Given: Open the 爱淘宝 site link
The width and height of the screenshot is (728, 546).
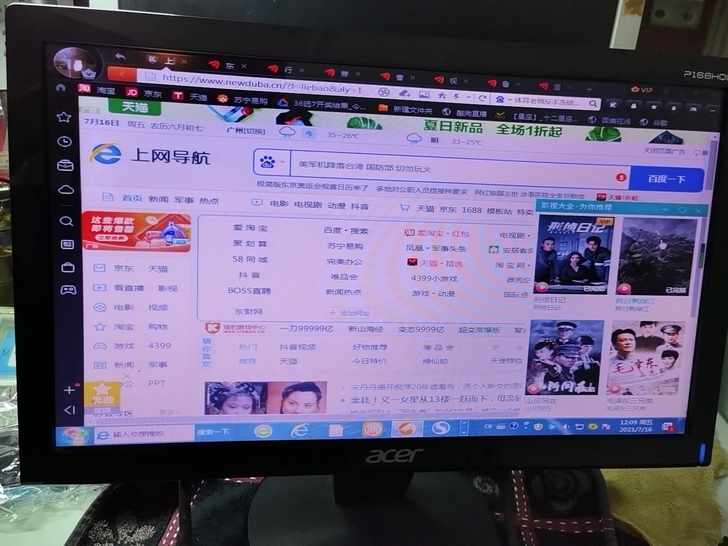Looking at the screenshot, I should (x=250, y=228).
